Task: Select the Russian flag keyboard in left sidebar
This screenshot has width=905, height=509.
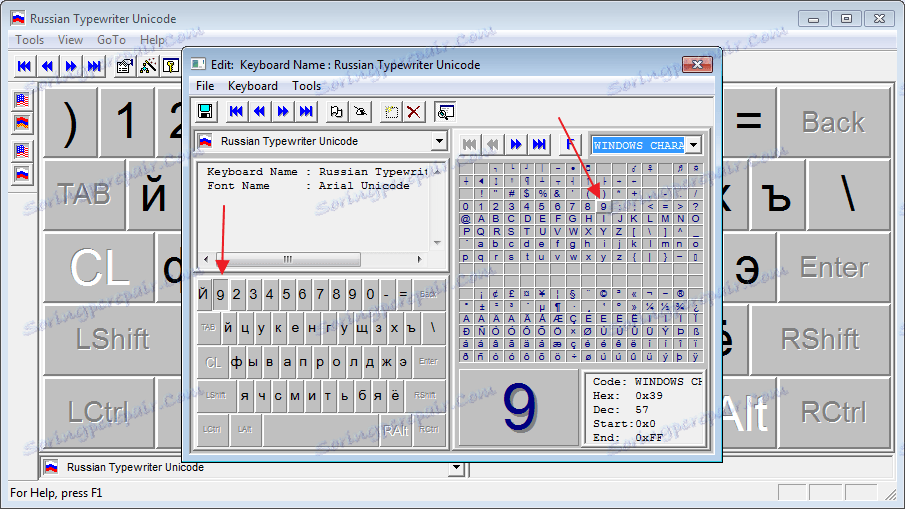Action: click(22, 174)
